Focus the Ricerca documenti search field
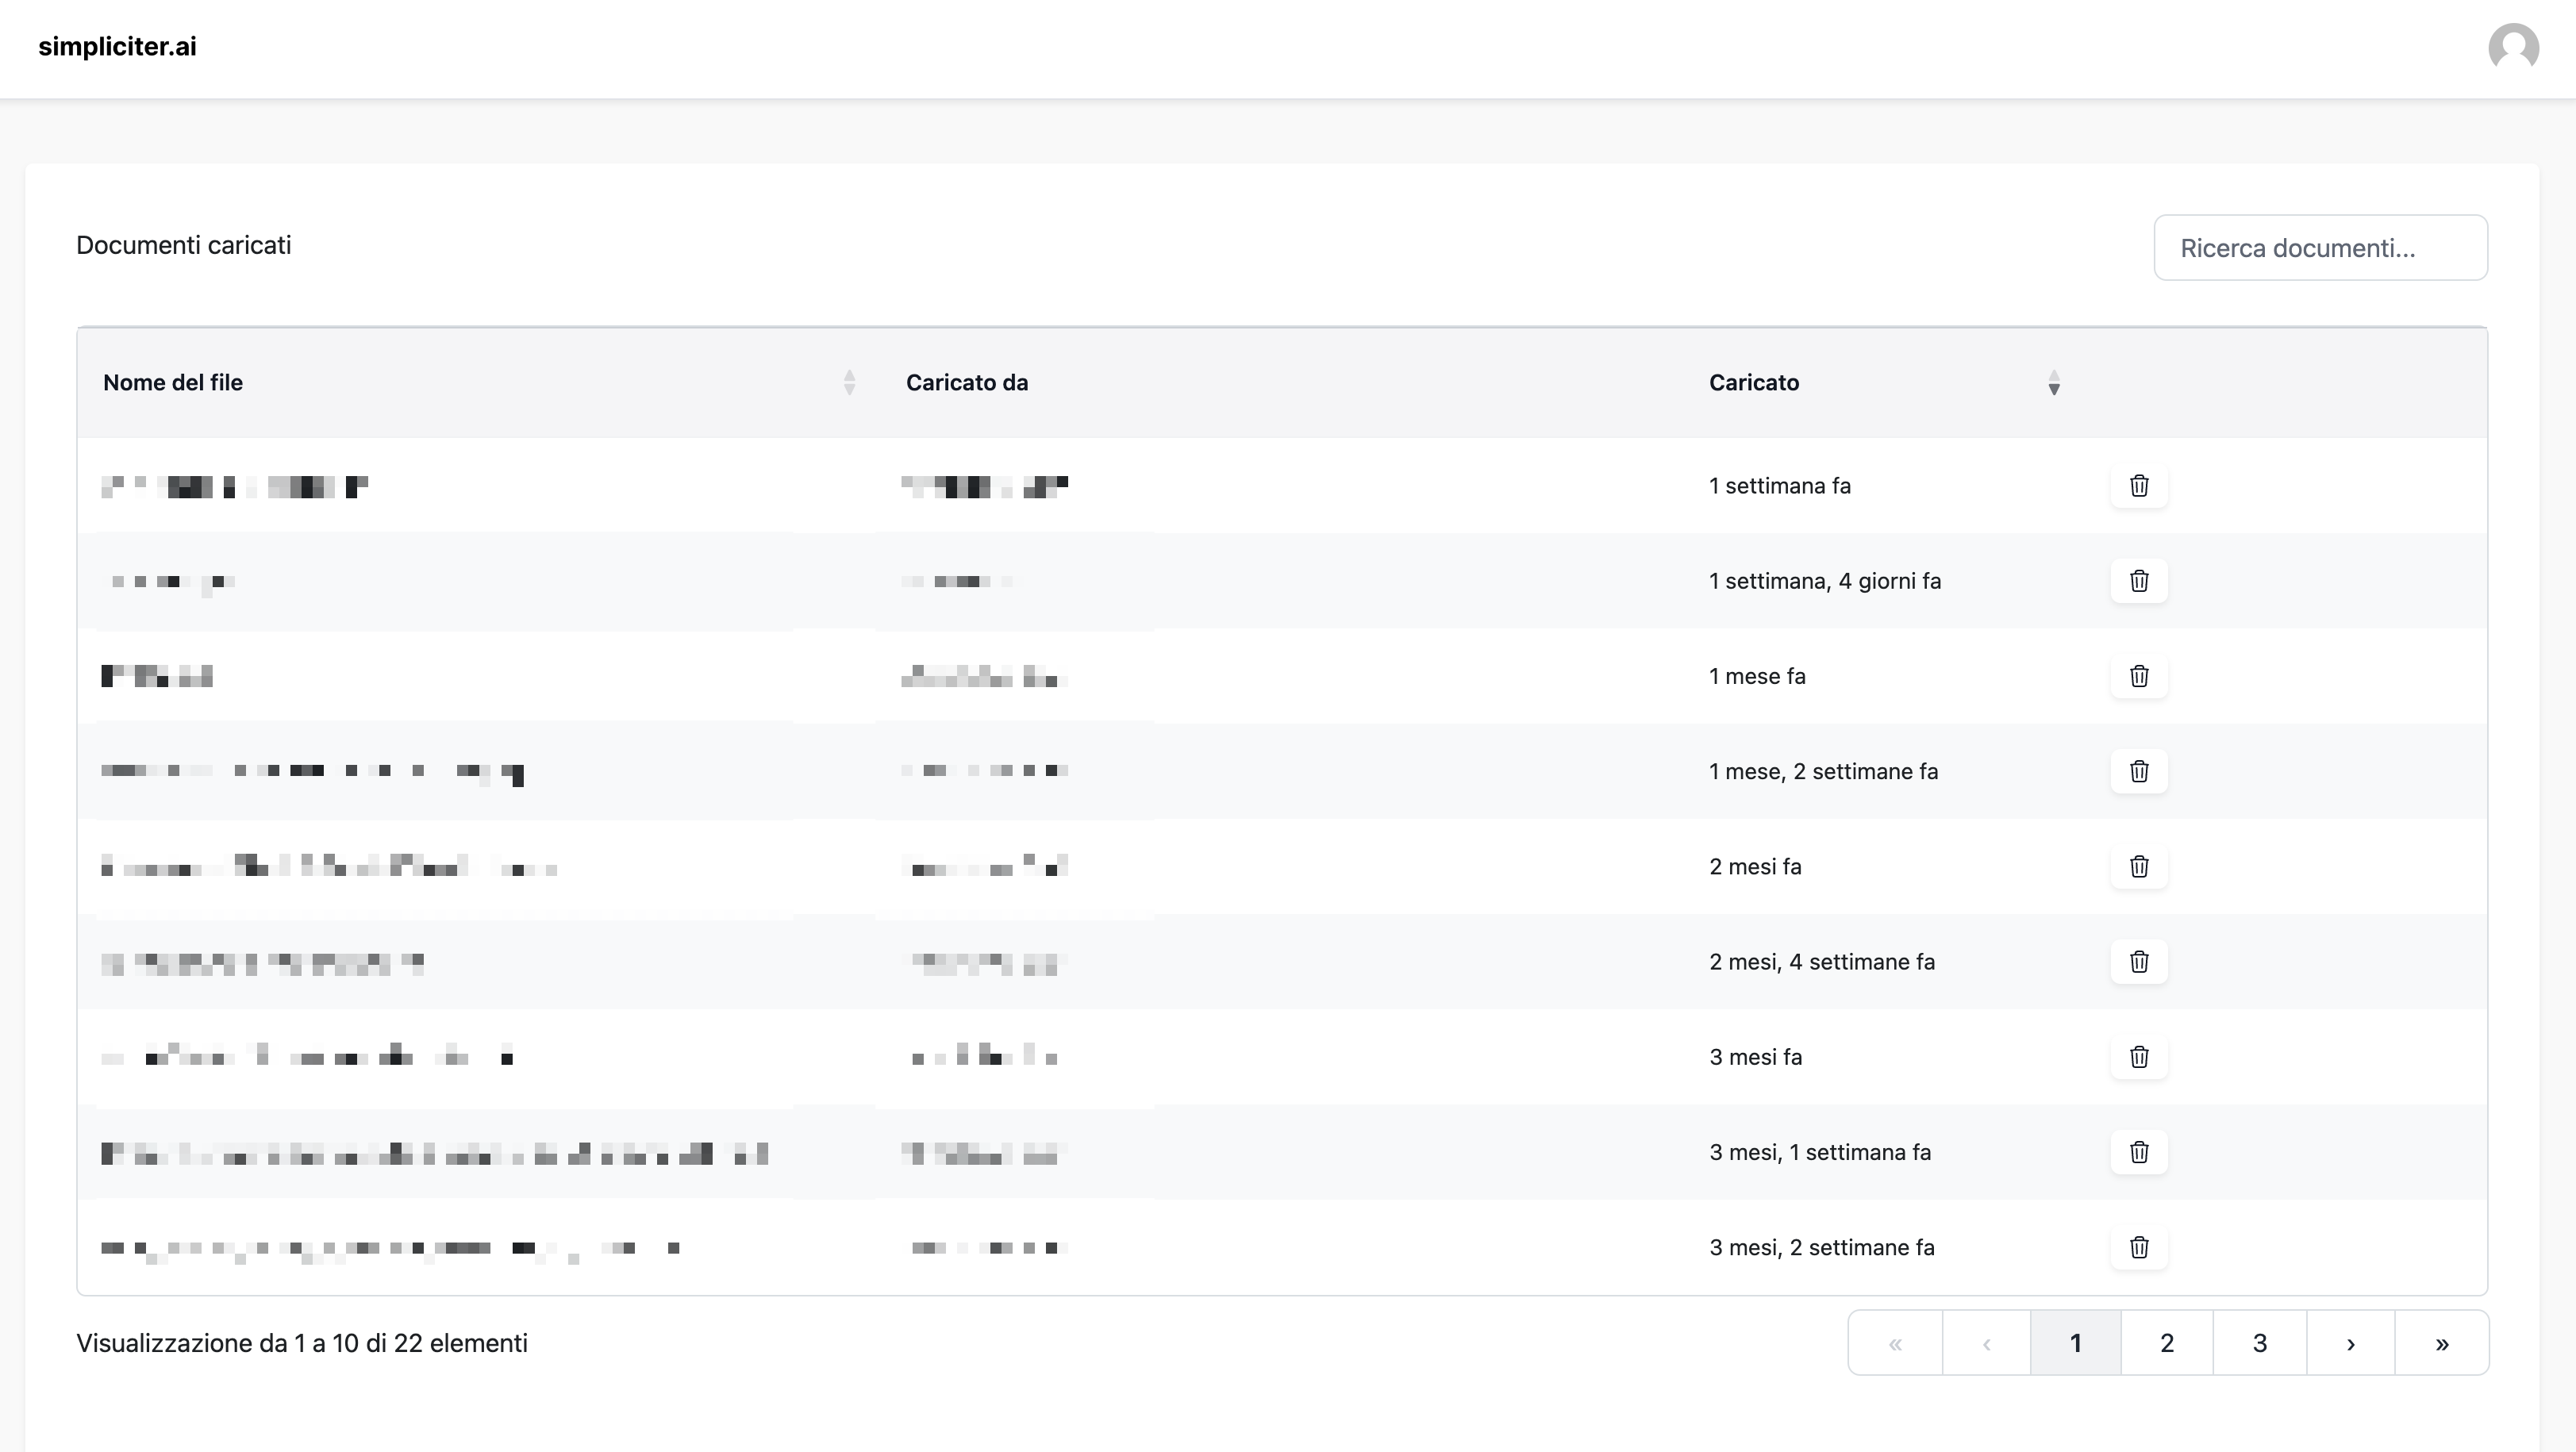The height and width of the screenshot is (1452, 2576). pos(2320,248)
